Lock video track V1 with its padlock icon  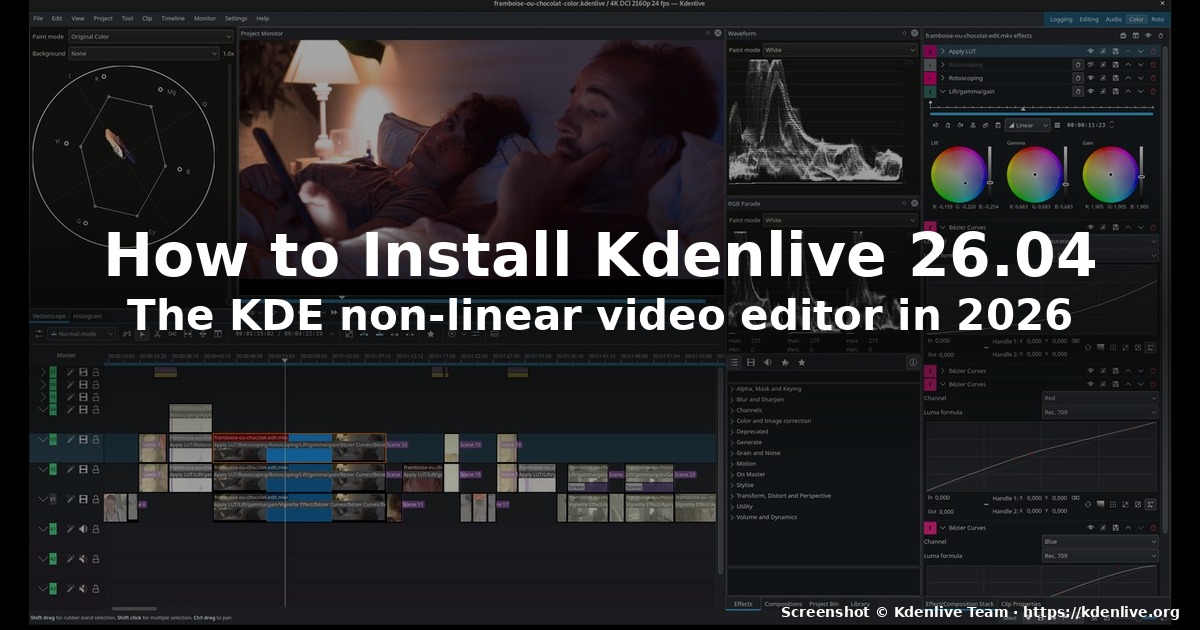tap(96, 499)
